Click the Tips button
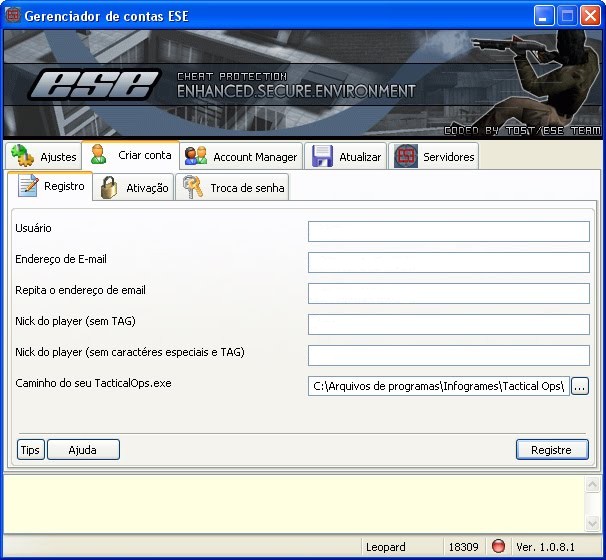The height and width of the screenshot is (560, 606). click(x=30, y=450)
